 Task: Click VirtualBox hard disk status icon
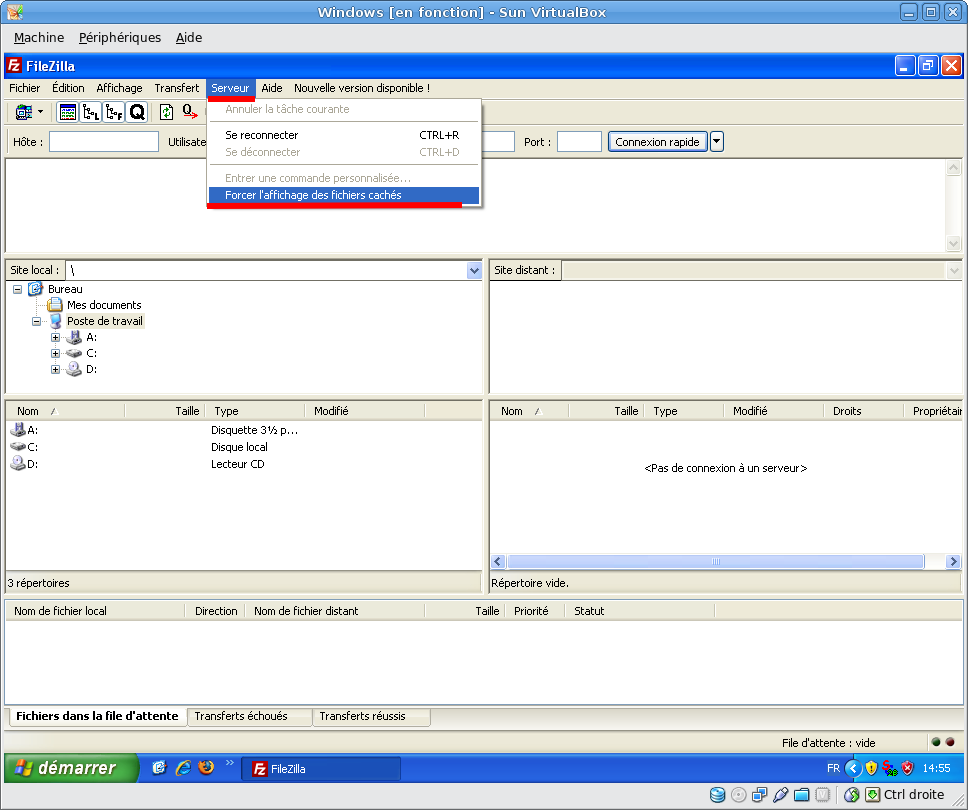(717, 795)
